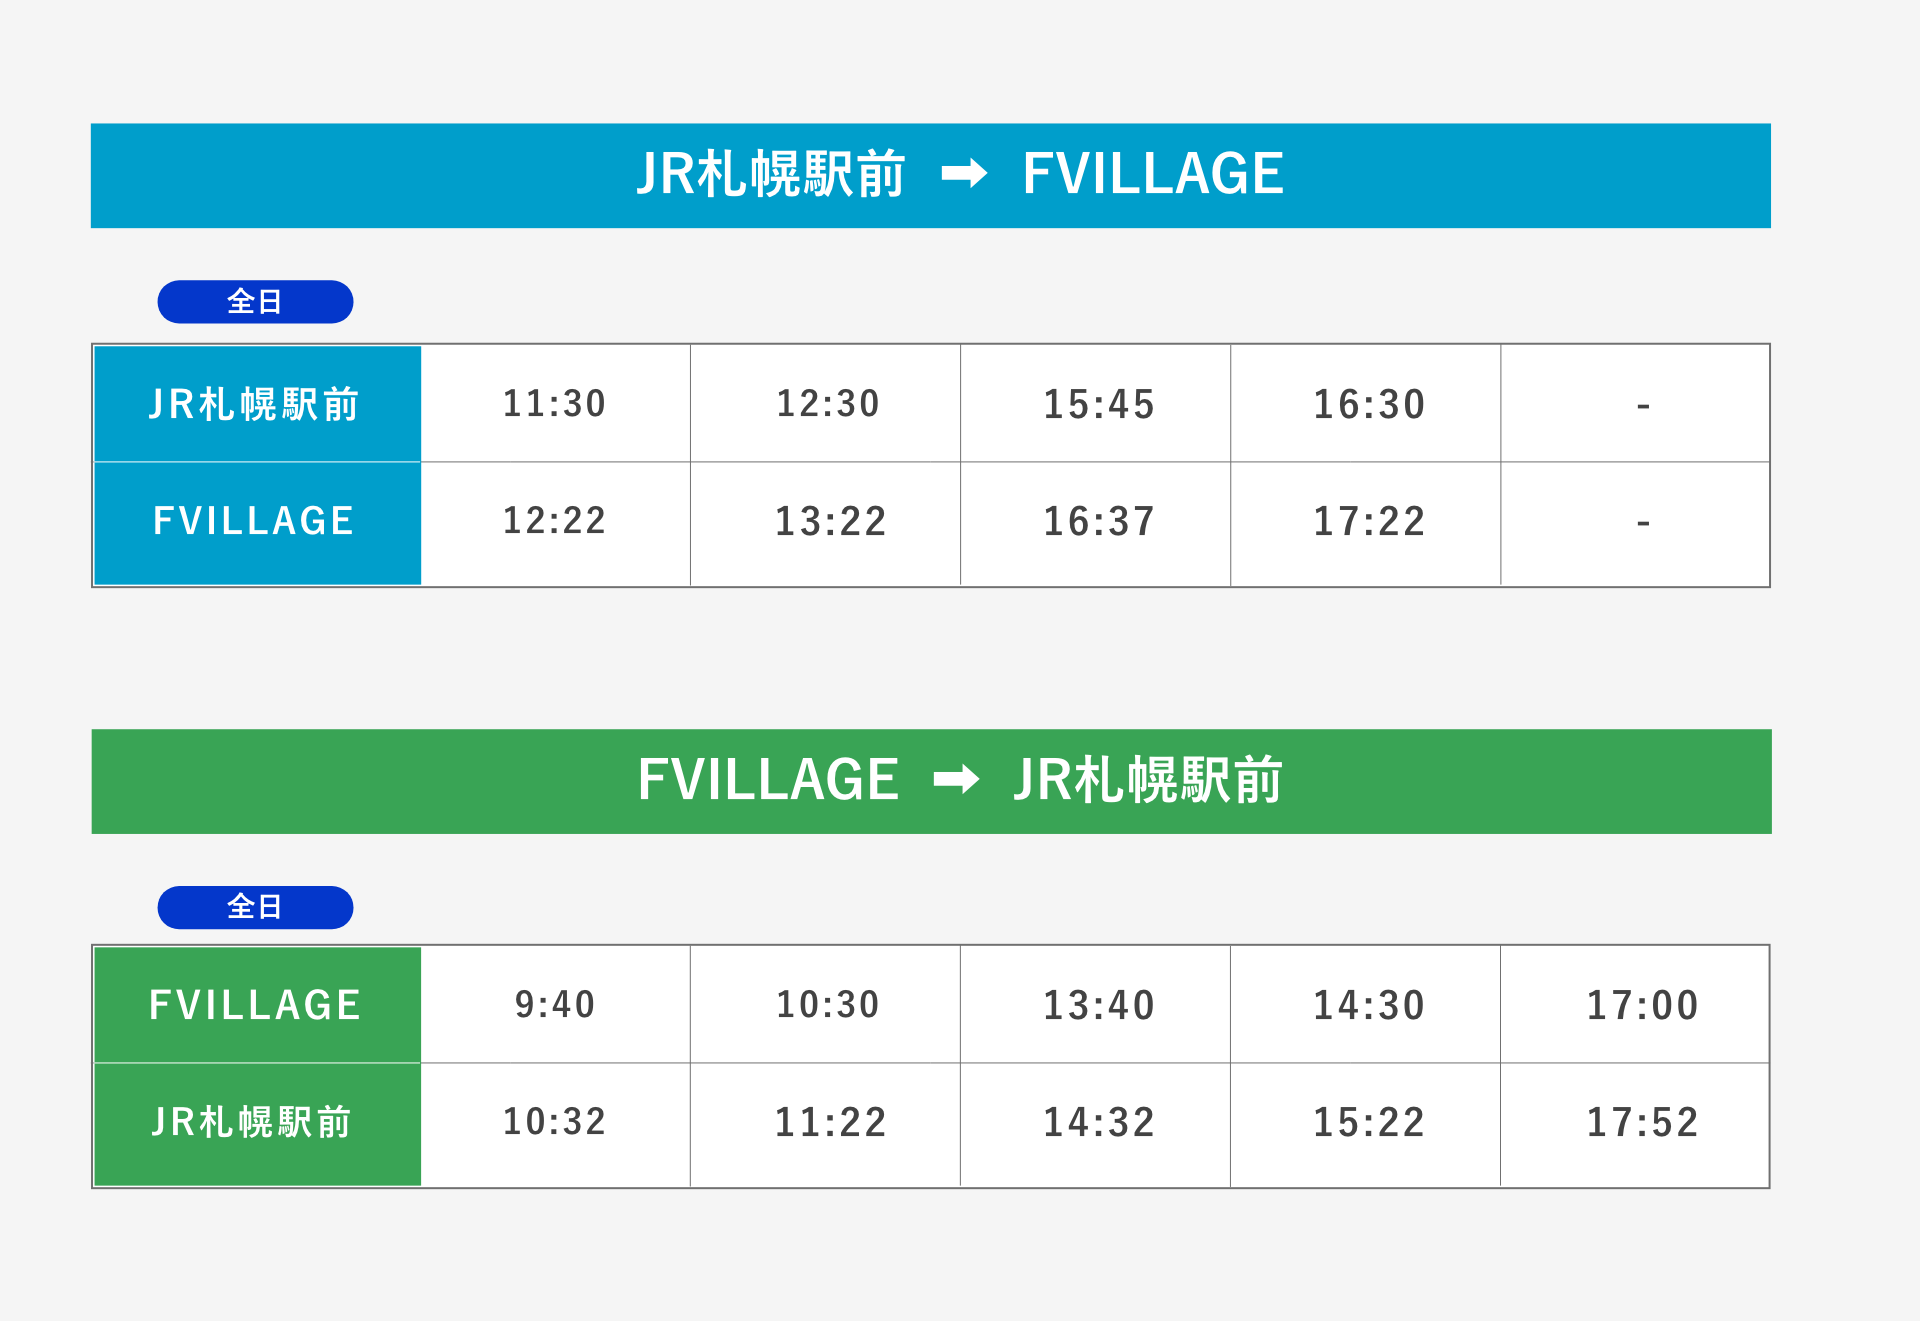Click the 全日 badge above the blue timetable
Viewport: 1920px width, 1321px height.
click(255, 302)
